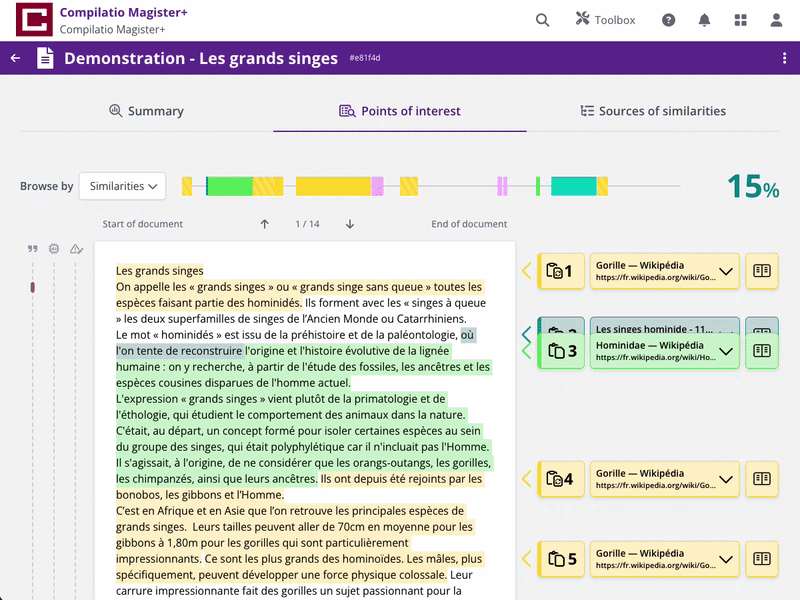Screen dimensions: 800x600
Task: Open the help question mark icon
Action: pos(668,20)
